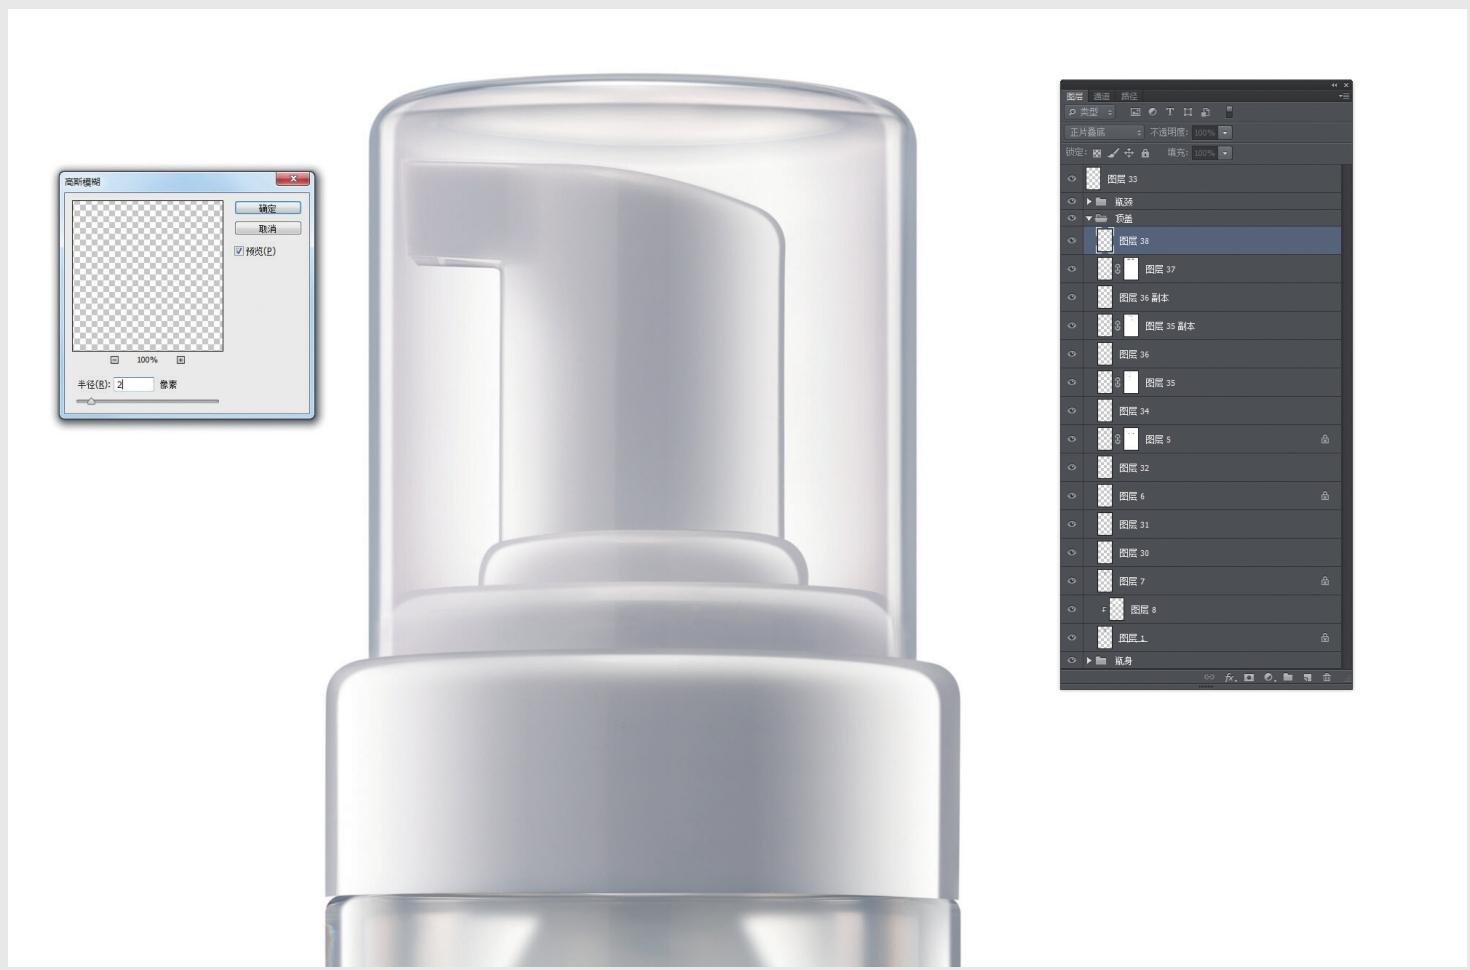1470x970 pixels.
Task: Click the delete layer trash icon
Action: tap(1327, 678)
